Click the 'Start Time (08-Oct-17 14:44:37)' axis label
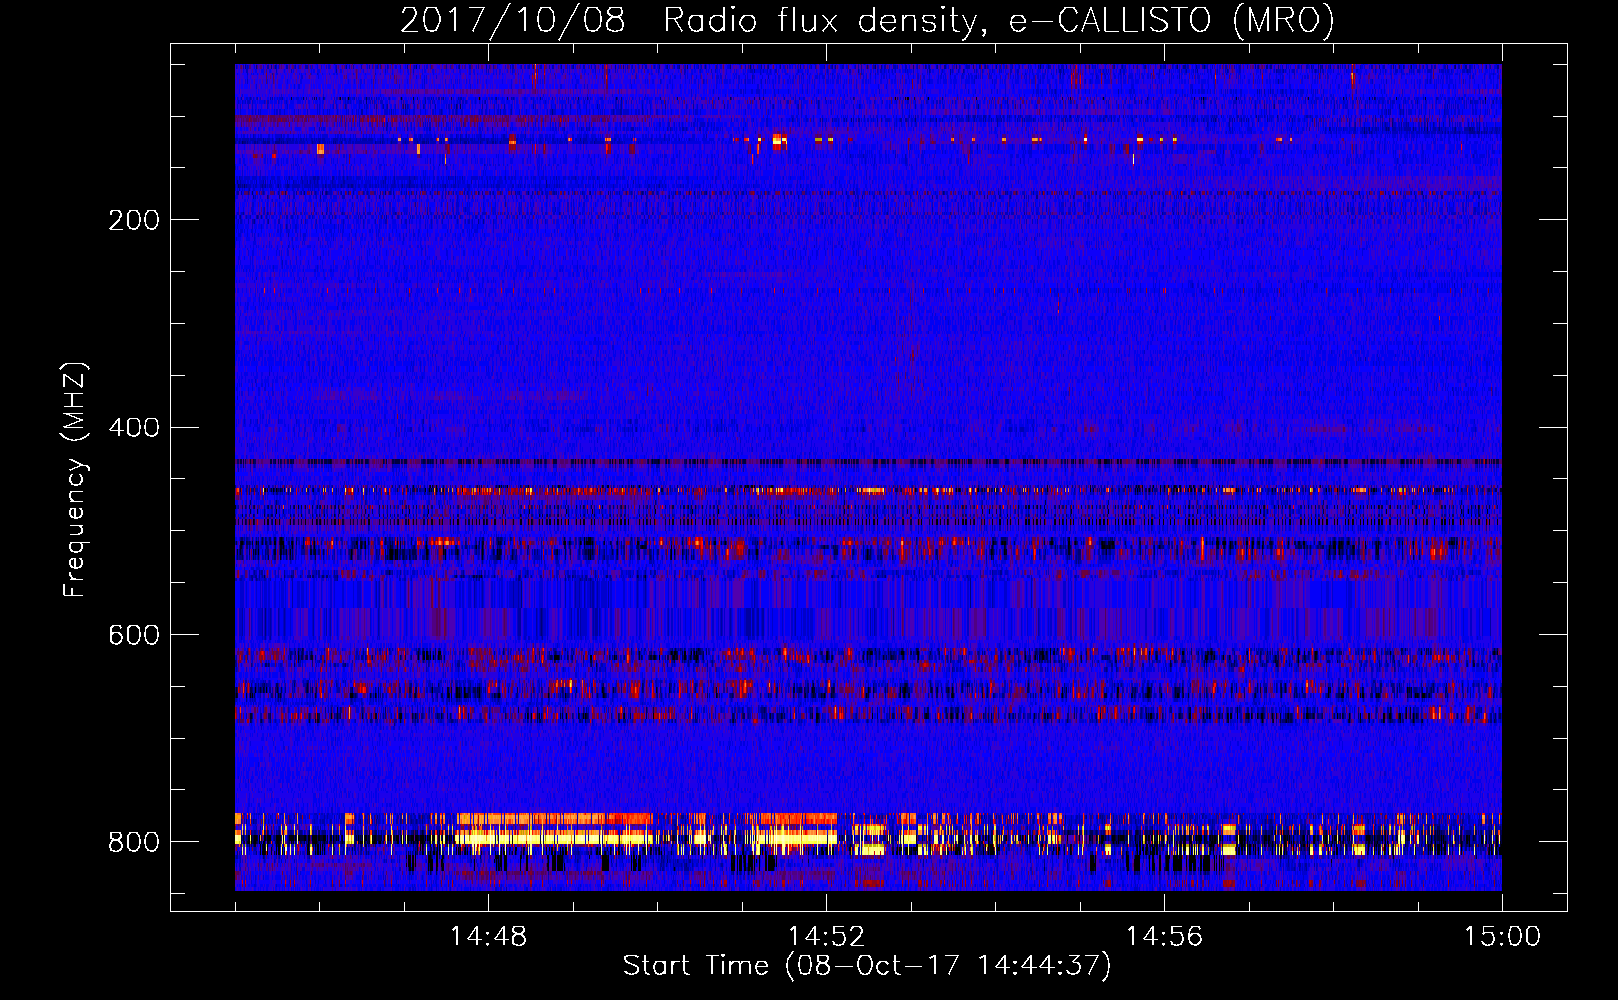Viewport: 1618px width, 1000px height. pos(867,966)
